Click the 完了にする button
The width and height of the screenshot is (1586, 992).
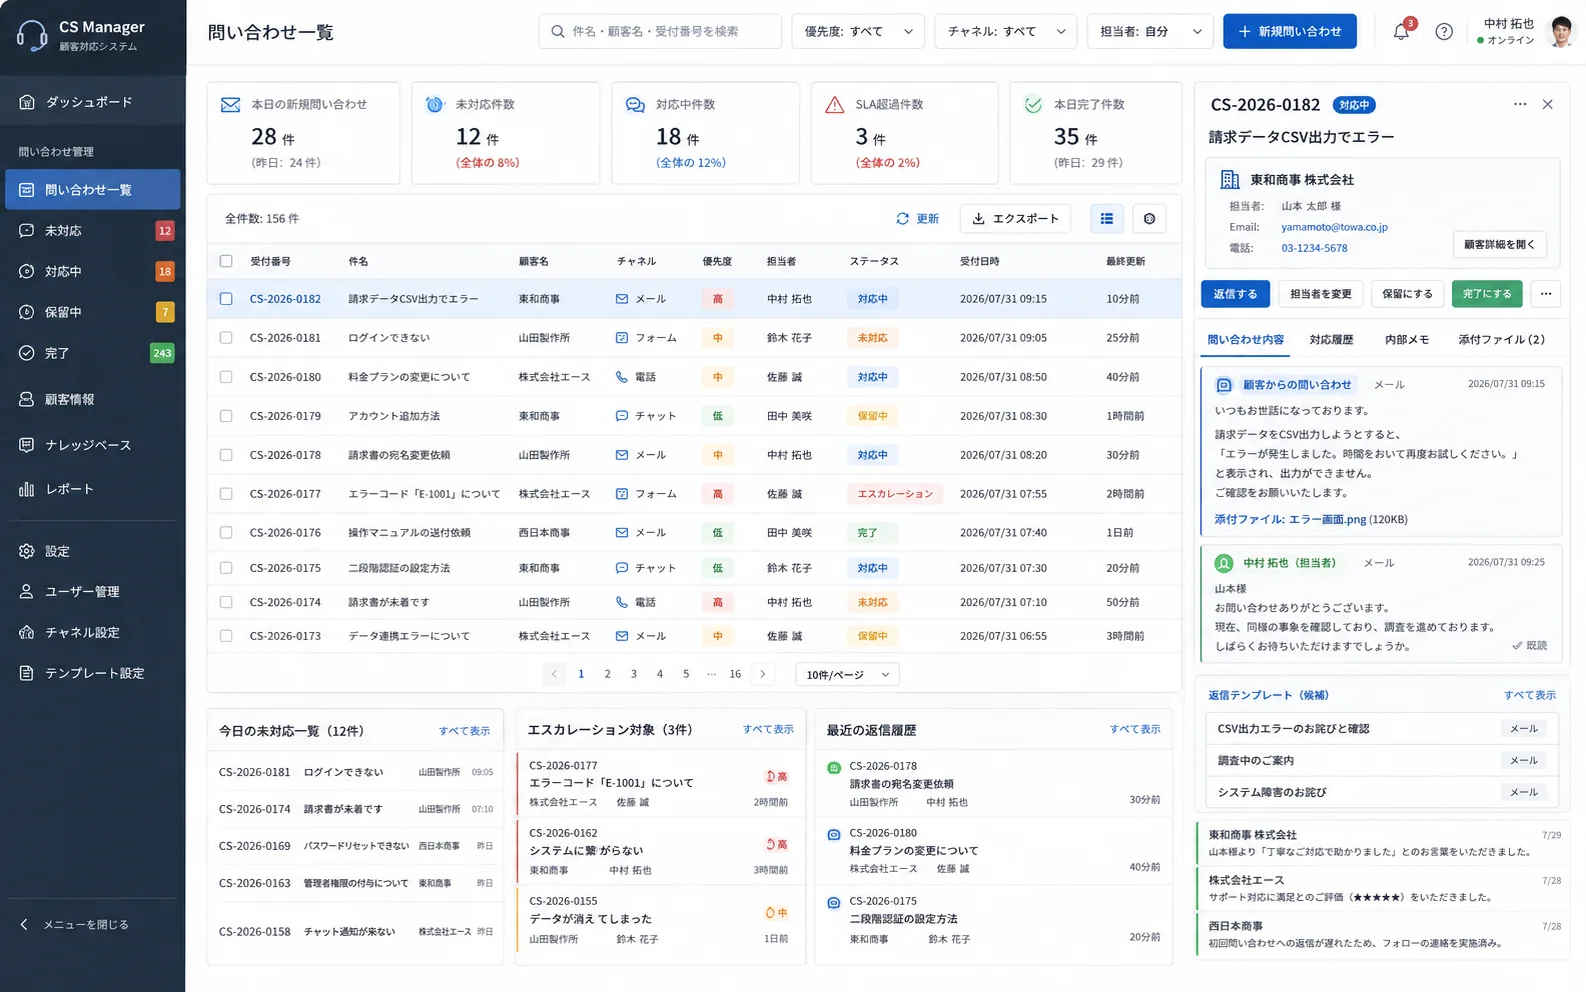pos(1487,294)
